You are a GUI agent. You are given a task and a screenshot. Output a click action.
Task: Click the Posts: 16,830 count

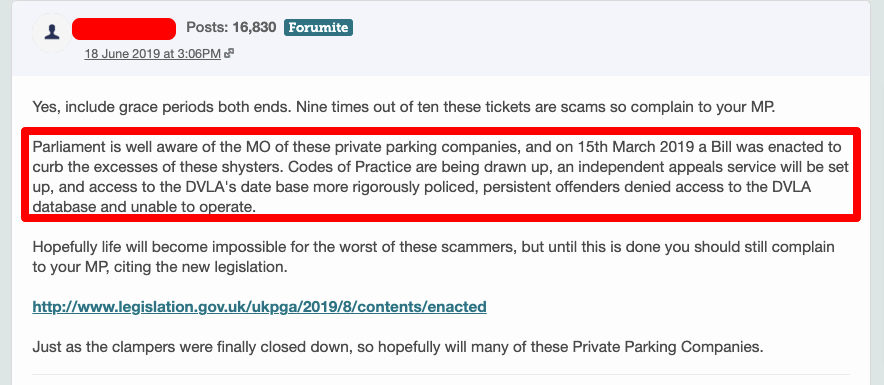pos(231,27)
